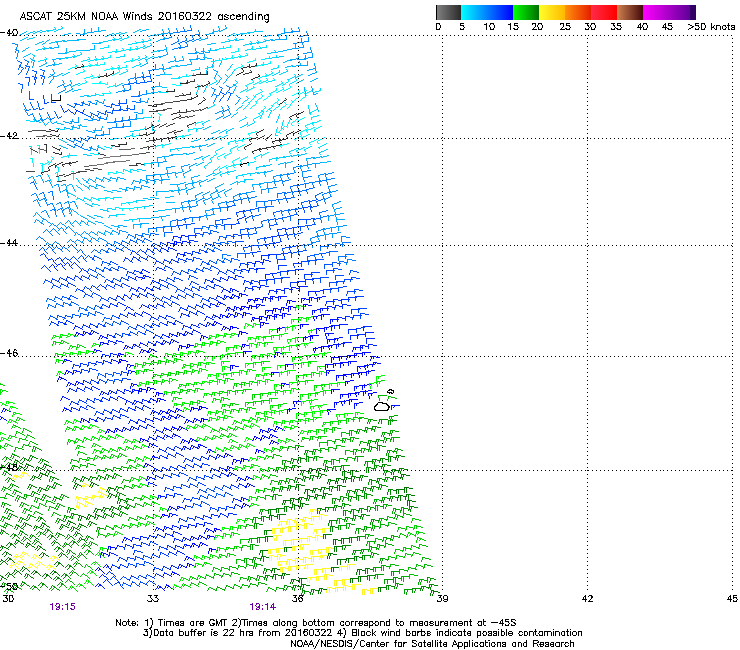Screen dimensions: 740x650
Task: Click the '20' label under the color bar
Action: coord(537,27)
